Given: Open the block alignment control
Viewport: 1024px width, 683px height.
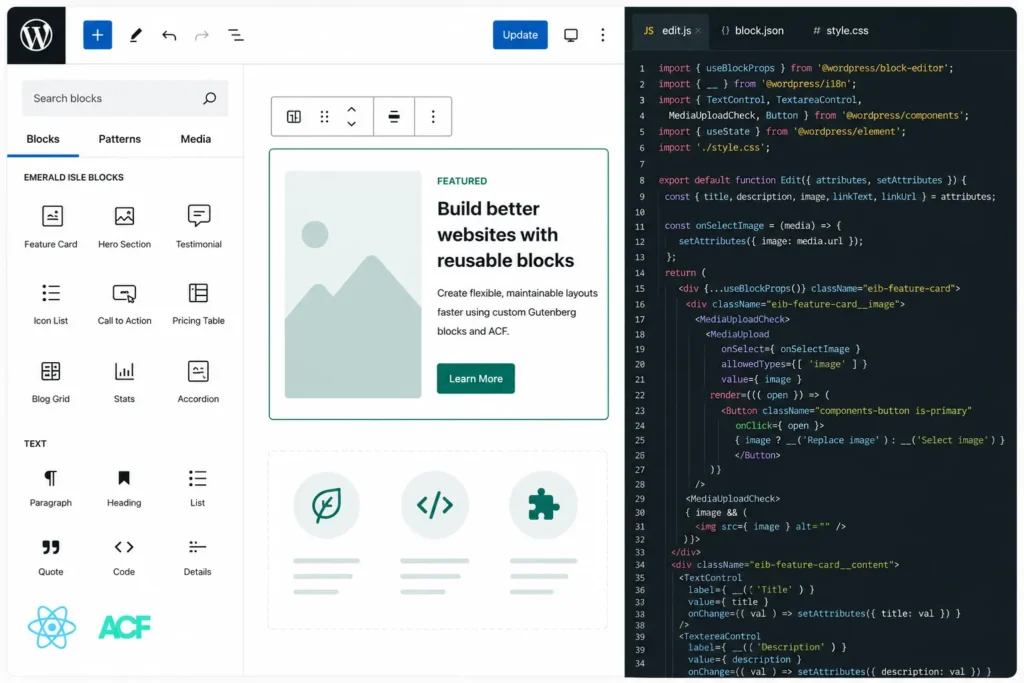Looking at the screenshot, I should (x=394, y=116).
